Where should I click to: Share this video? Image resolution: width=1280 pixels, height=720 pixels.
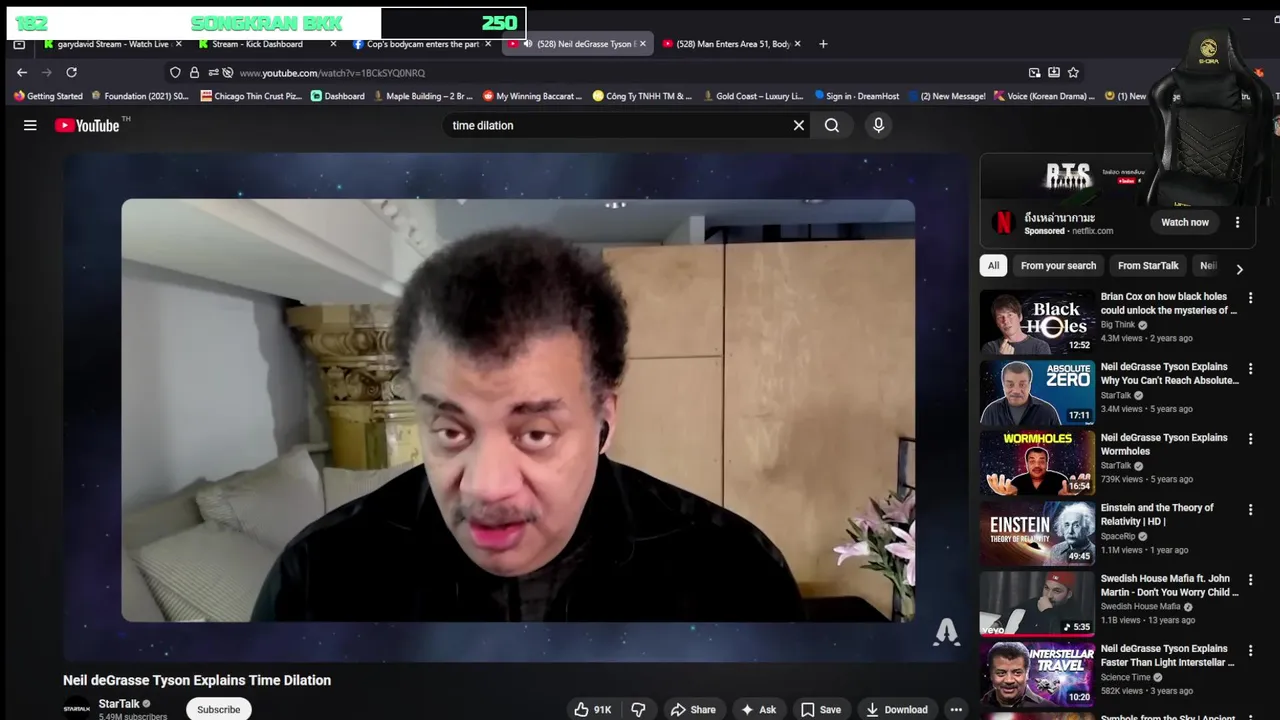coord(693,709)
